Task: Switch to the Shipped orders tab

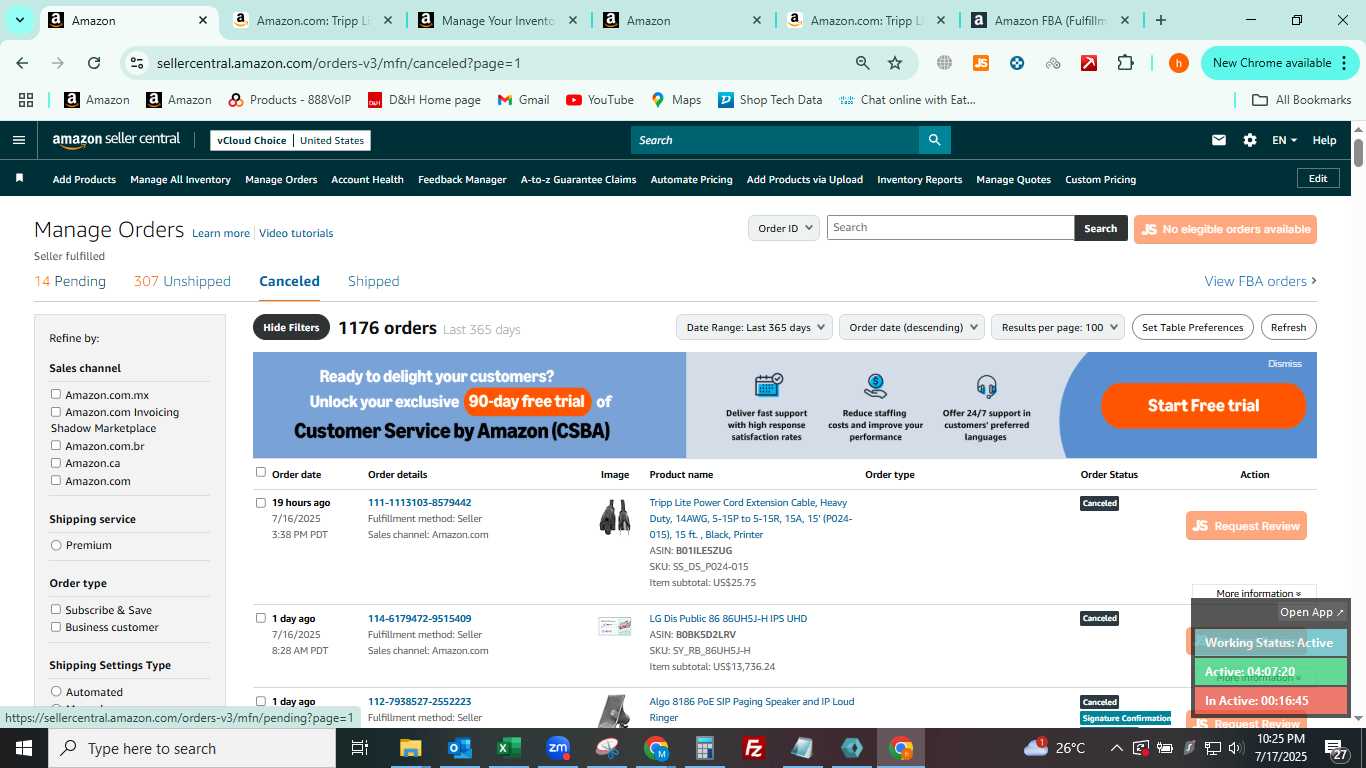Action: tap(374, 281)
